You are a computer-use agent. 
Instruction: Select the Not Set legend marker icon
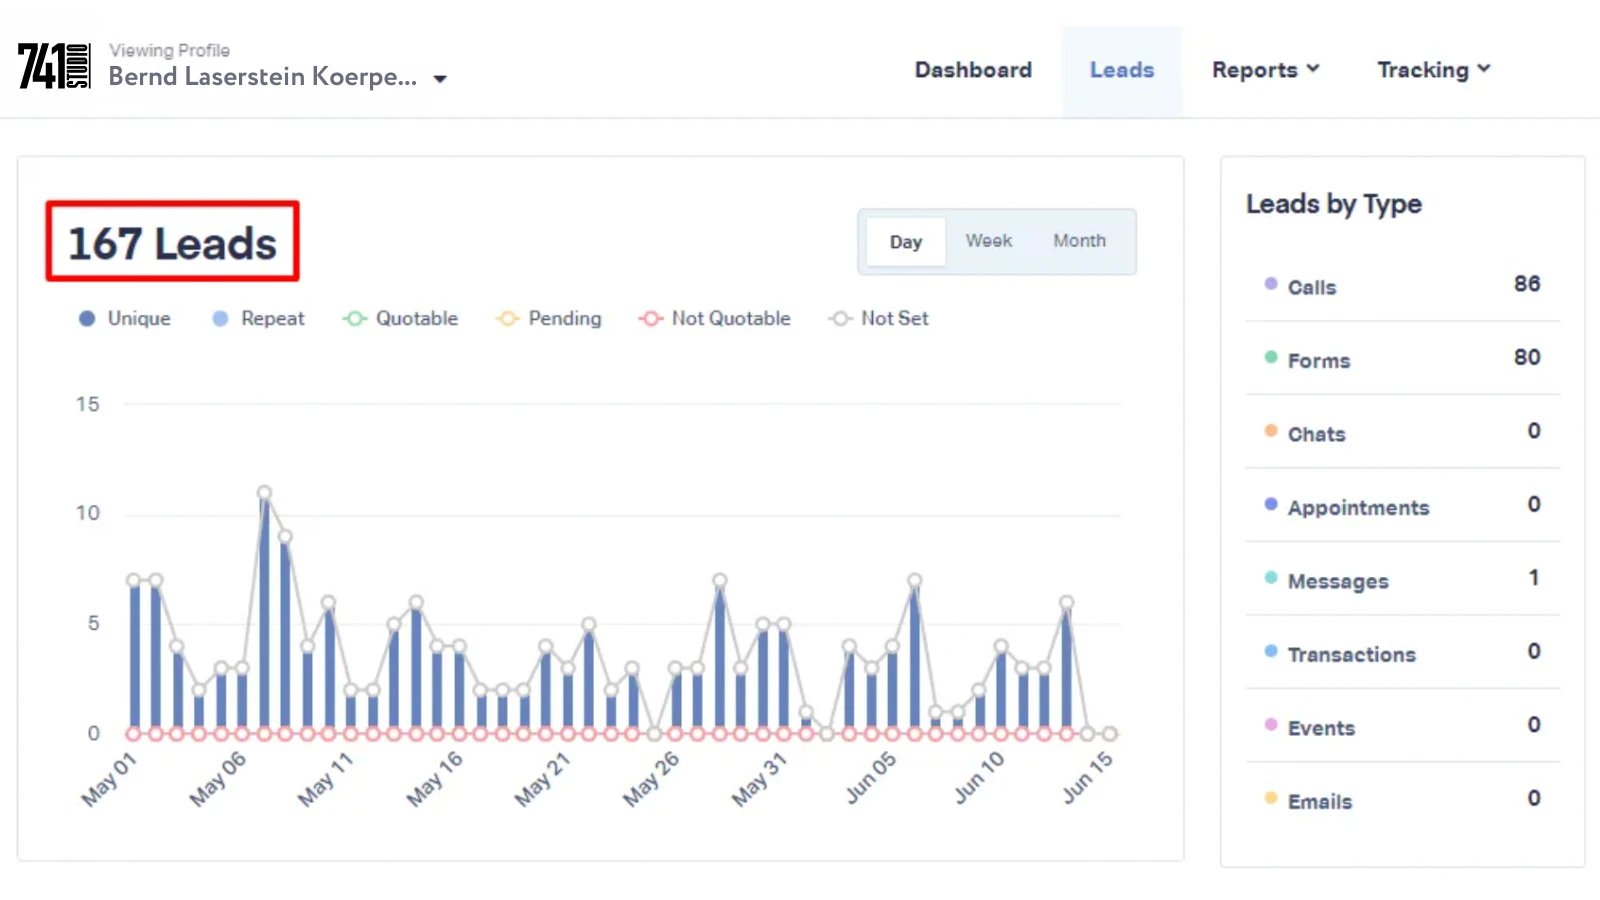click(x=840, y=318)
